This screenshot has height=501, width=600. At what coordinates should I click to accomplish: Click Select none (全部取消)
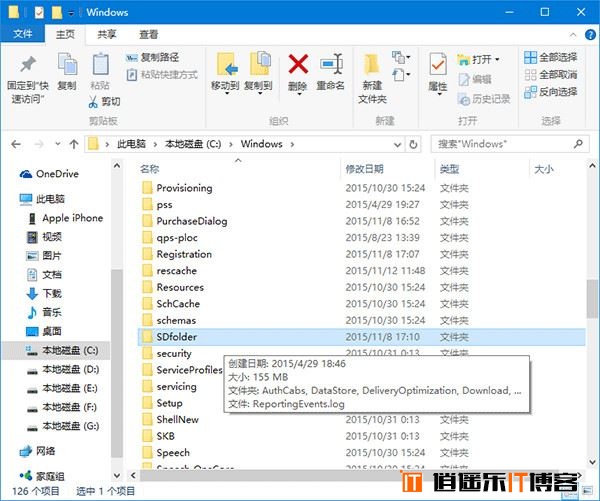pos(551,75)
